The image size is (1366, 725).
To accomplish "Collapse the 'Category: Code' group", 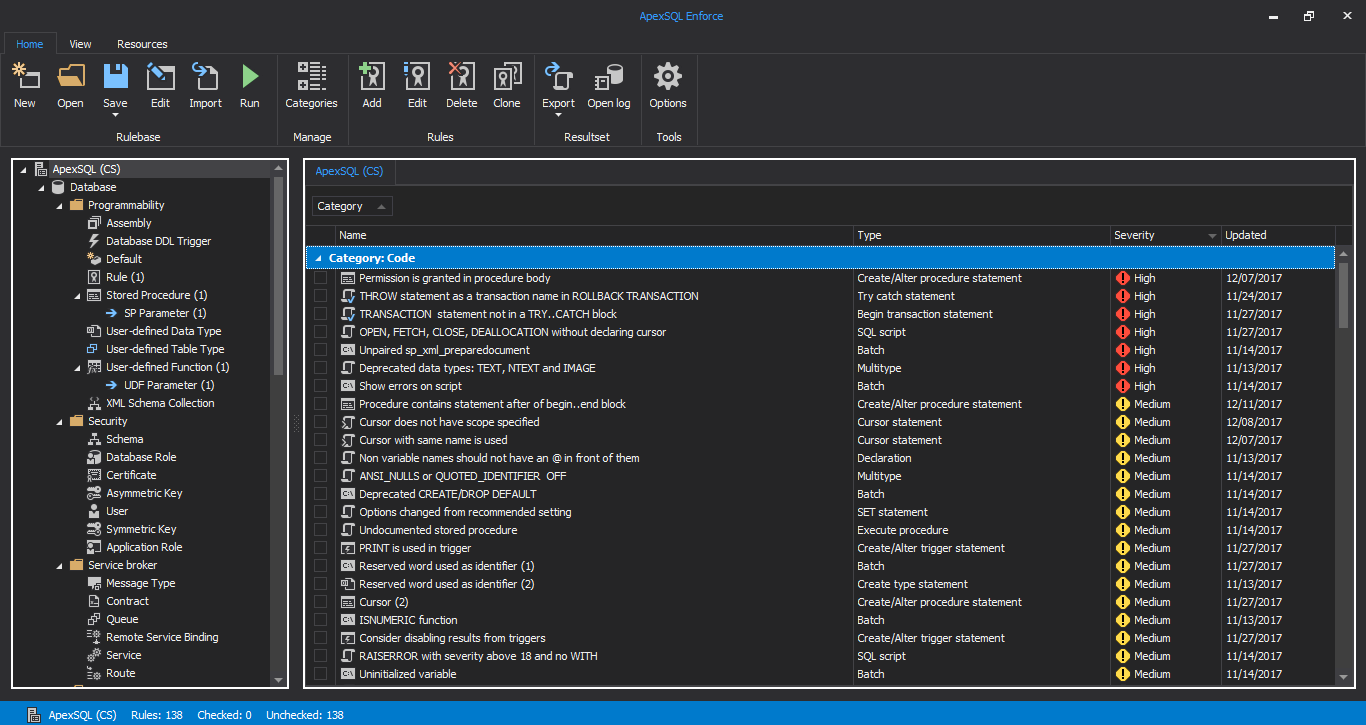I will click(318, 258).
